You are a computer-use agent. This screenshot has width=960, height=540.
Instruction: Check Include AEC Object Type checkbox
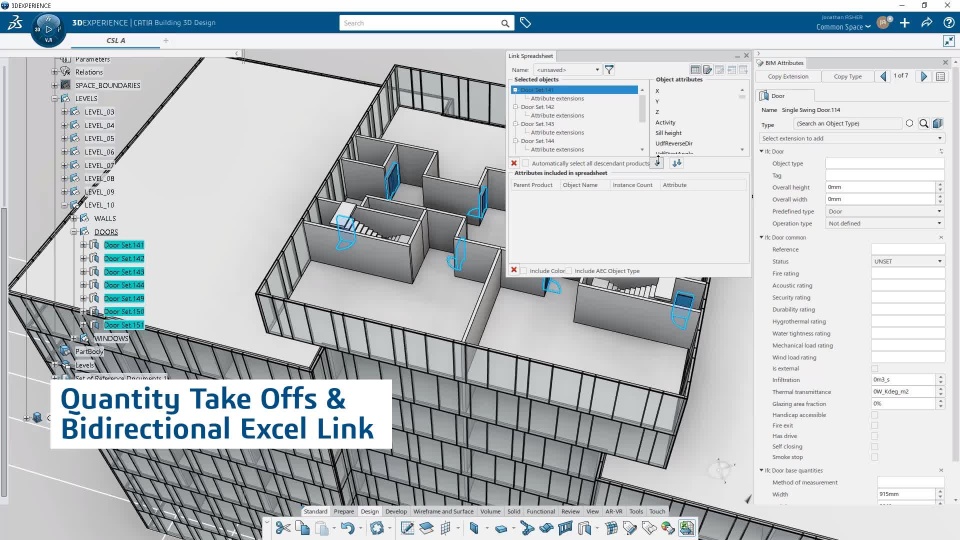[x=568, y=271]
